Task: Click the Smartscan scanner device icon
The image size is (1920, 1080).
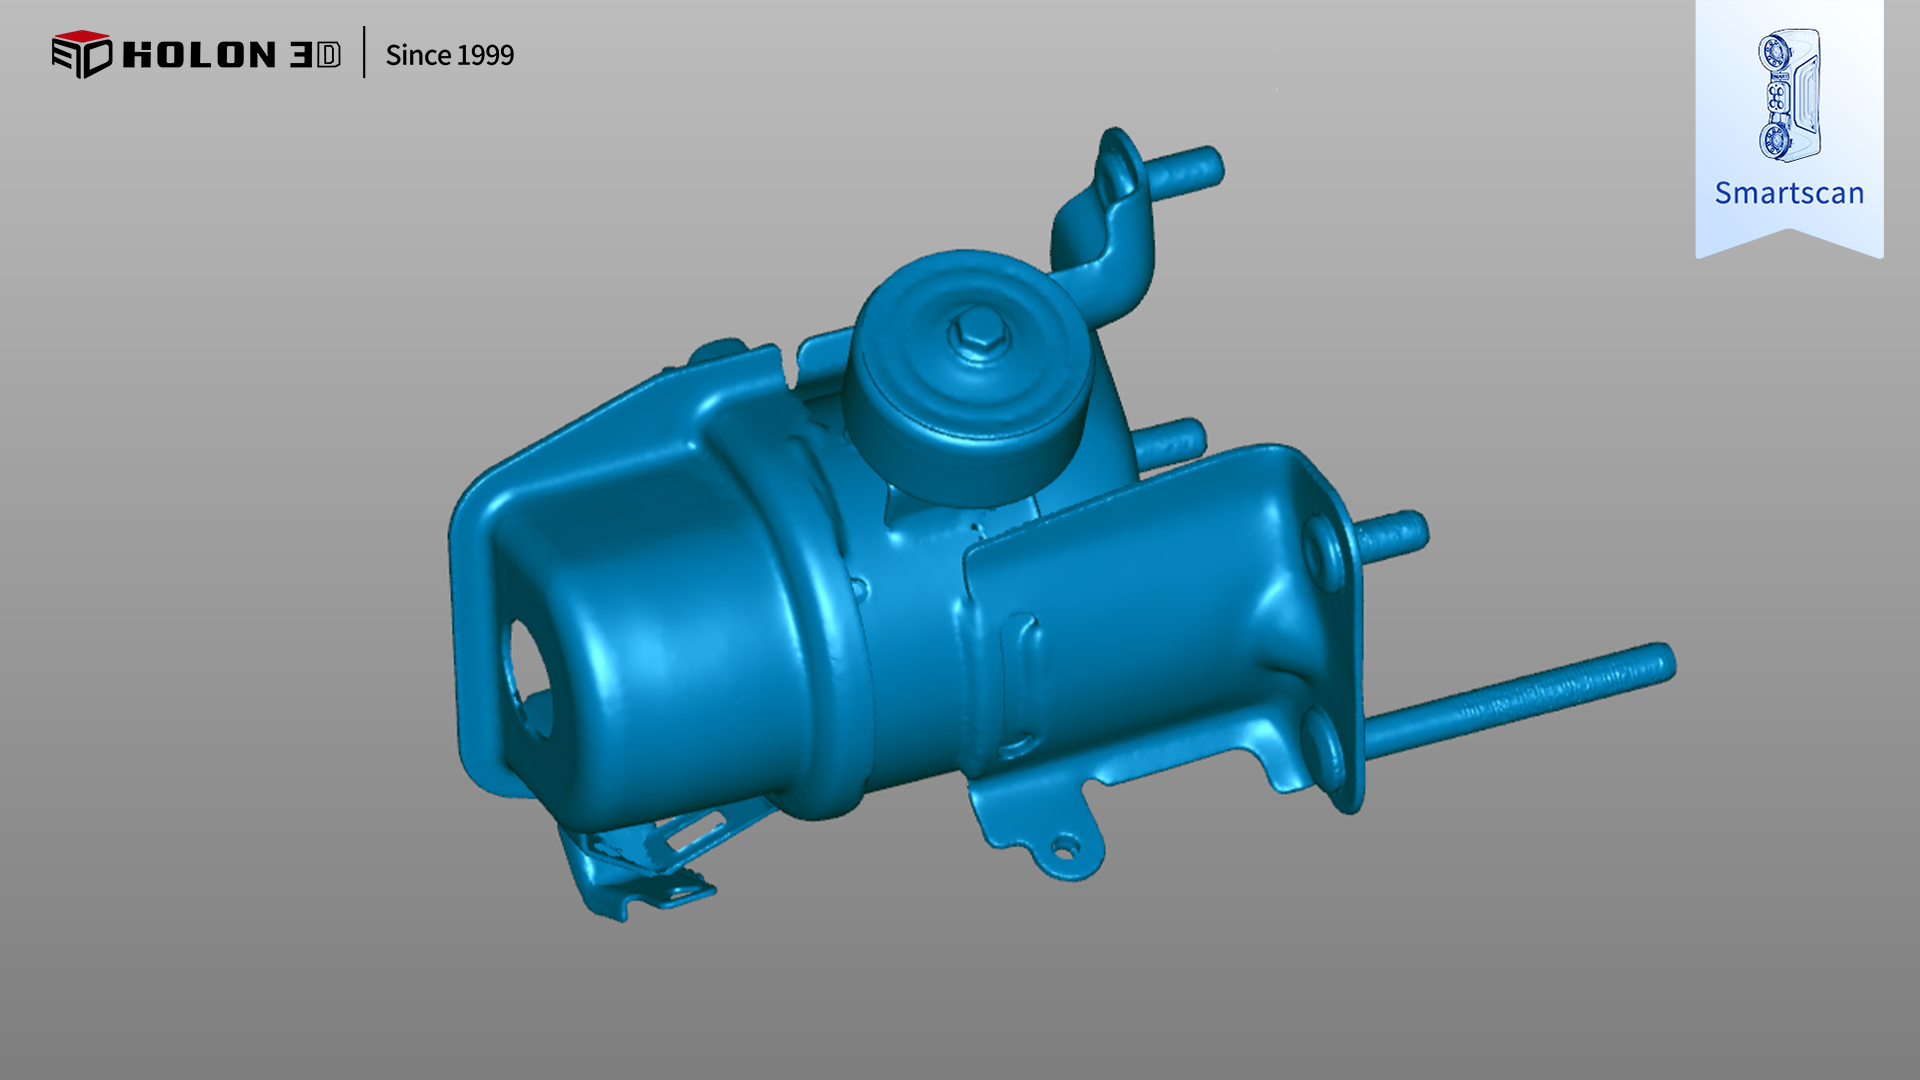Action: (1789, 96)
